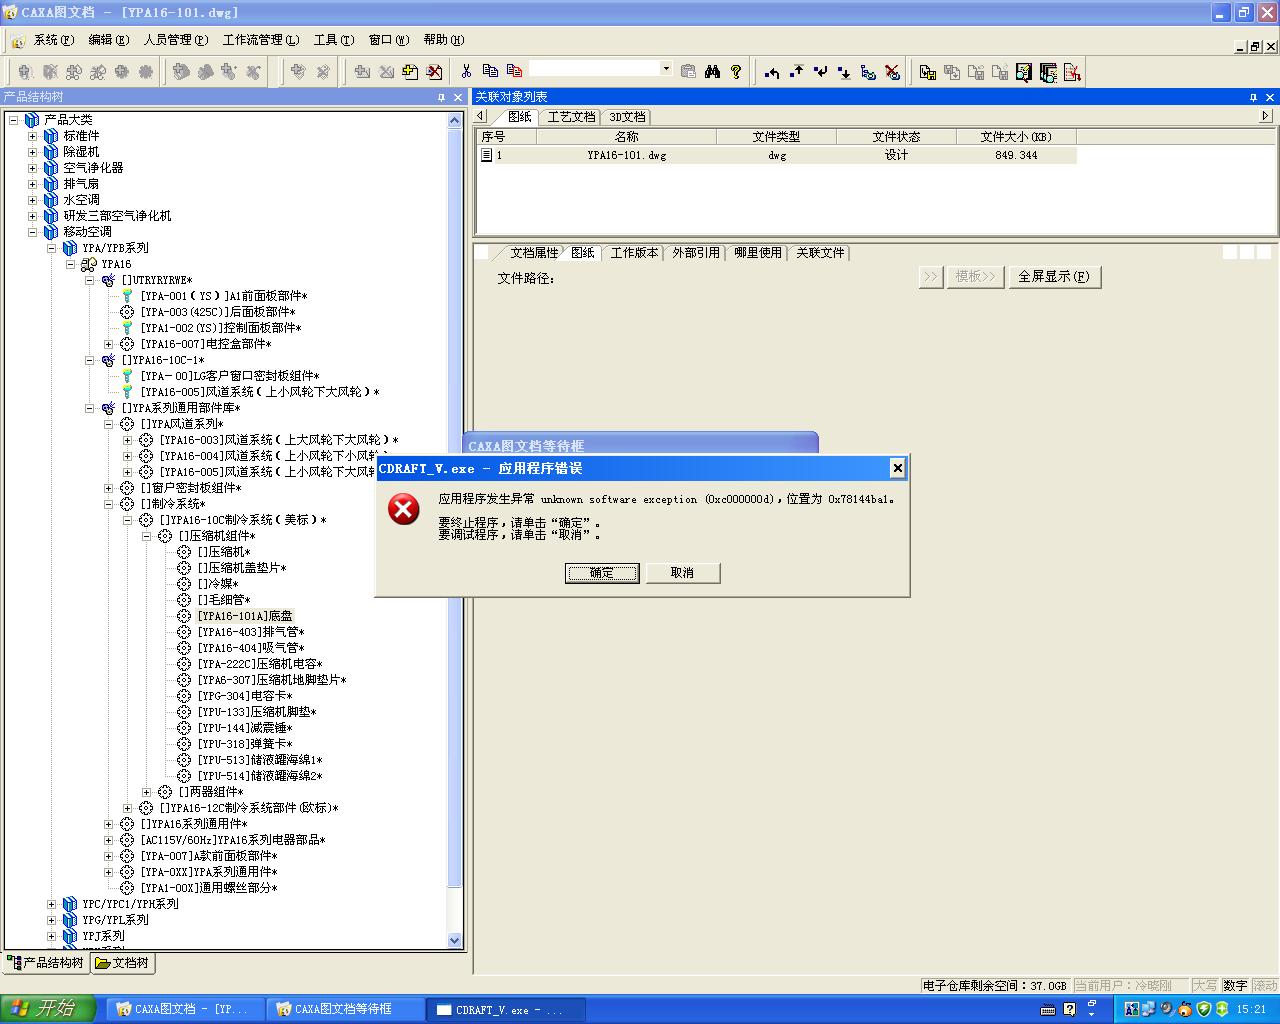Click the curved-left arrow toolbar icon

tap(772, 72)
